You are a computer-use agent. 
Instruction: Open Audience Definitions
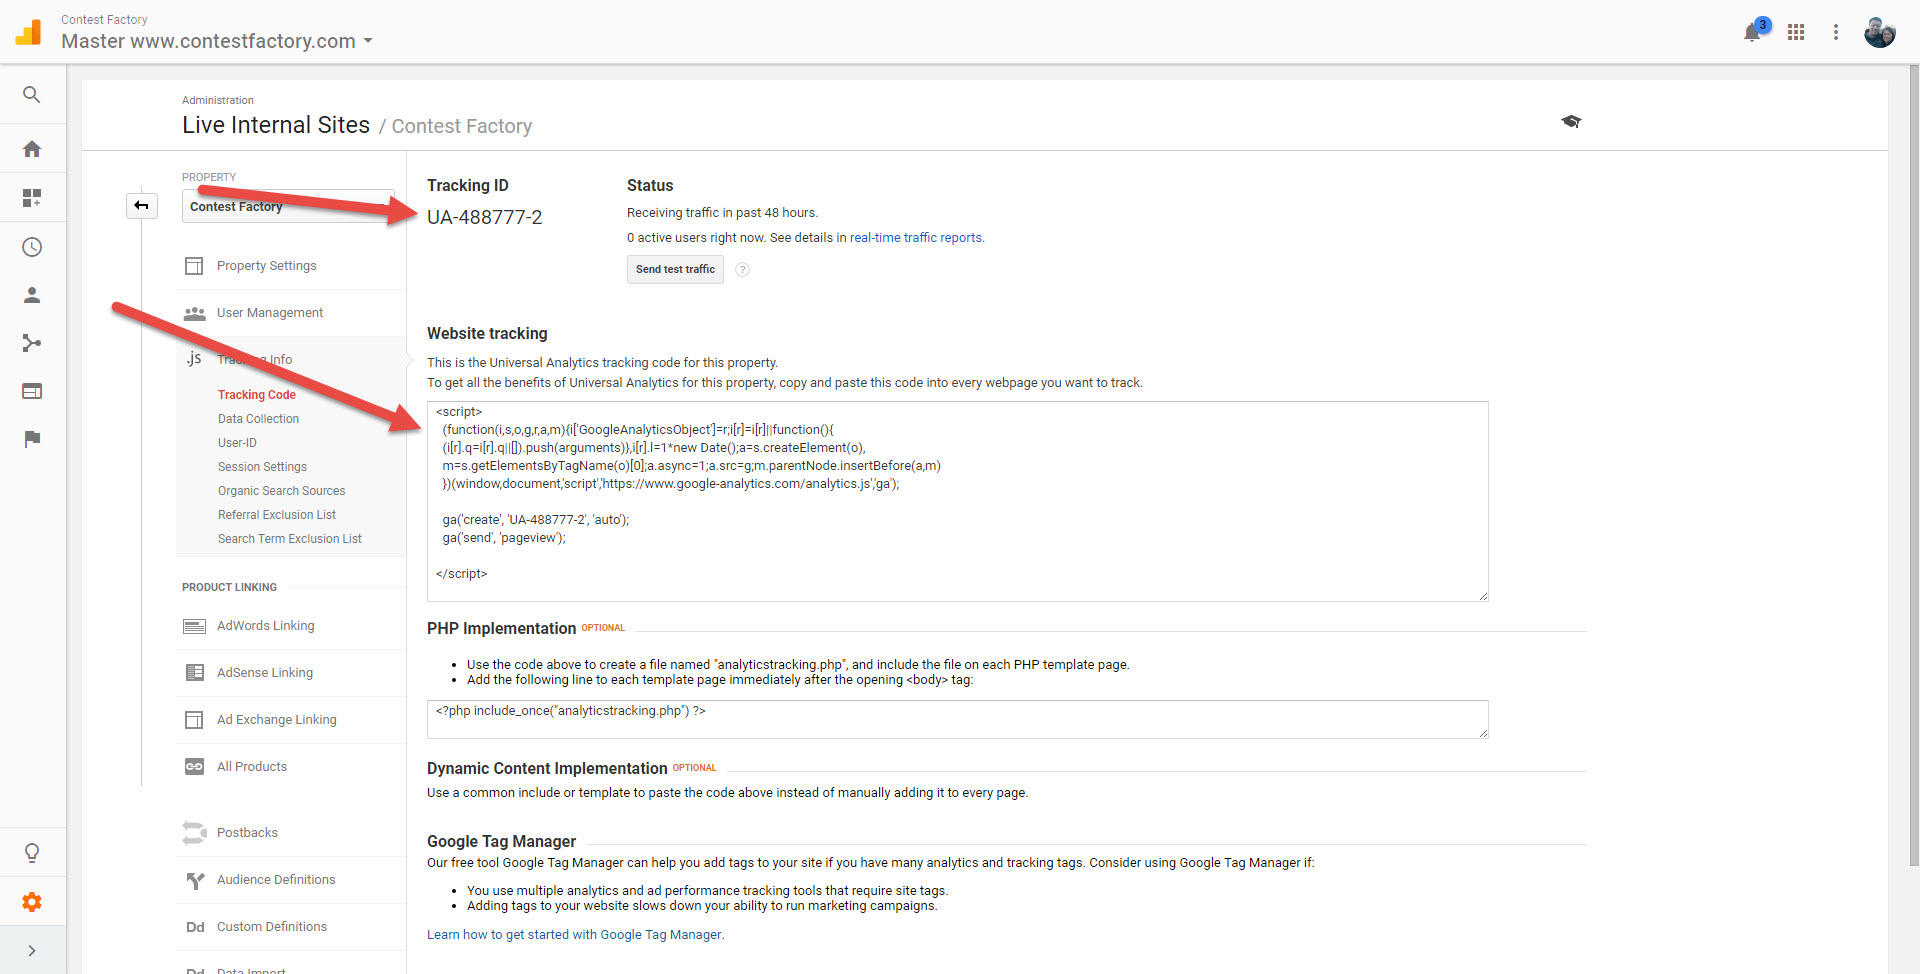tap(276, 880)
